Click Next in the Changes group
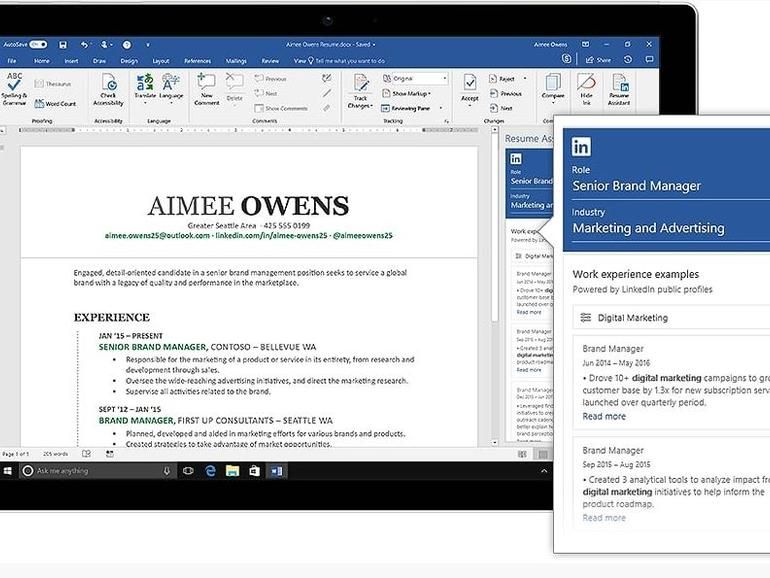Image resolution: width=770 pixels, height=578 pixels. point(501,108)
